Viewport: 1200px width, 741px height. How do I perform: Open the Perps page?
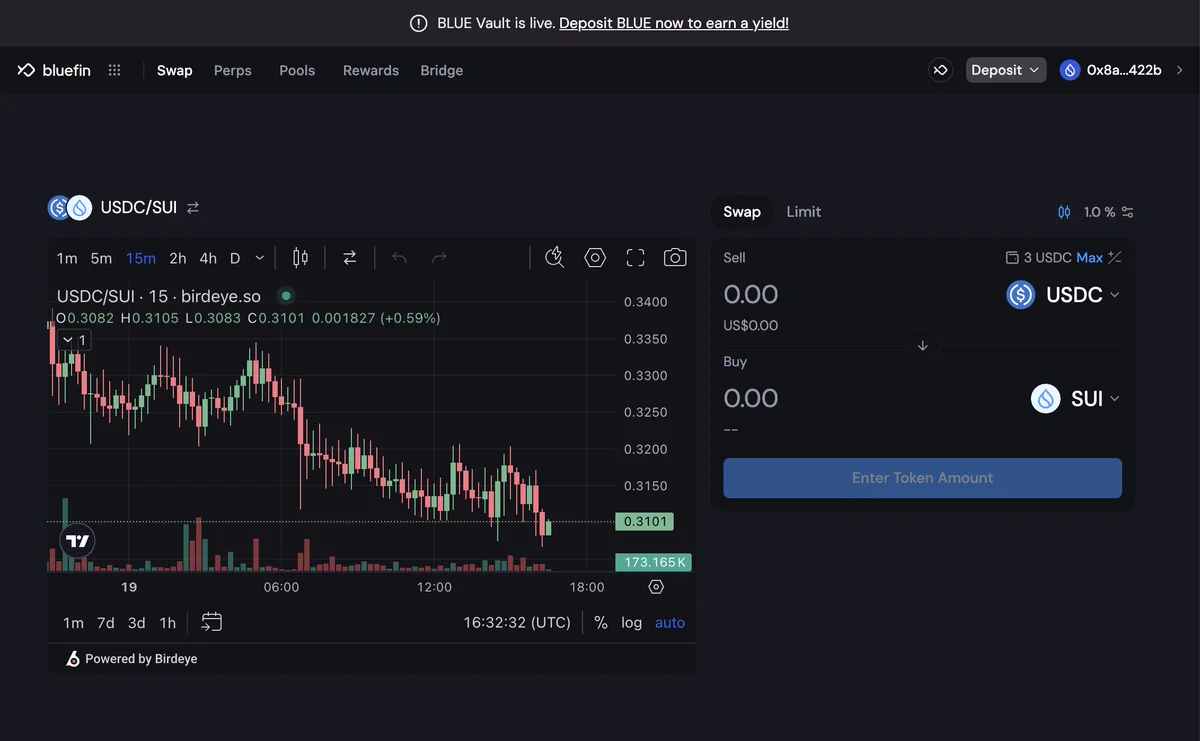233,70
